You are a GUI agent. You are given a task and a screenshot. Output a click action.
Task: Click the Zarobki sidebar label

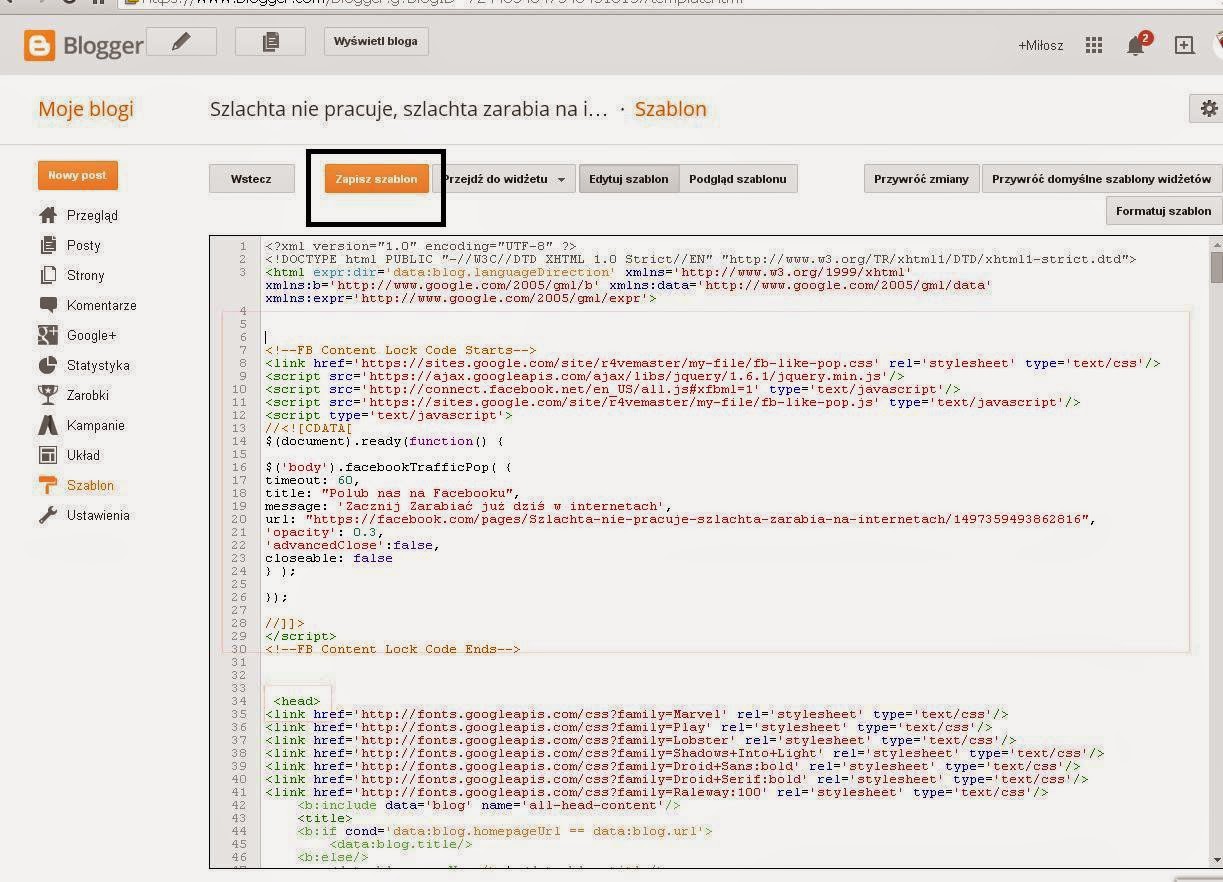point(88,395)
